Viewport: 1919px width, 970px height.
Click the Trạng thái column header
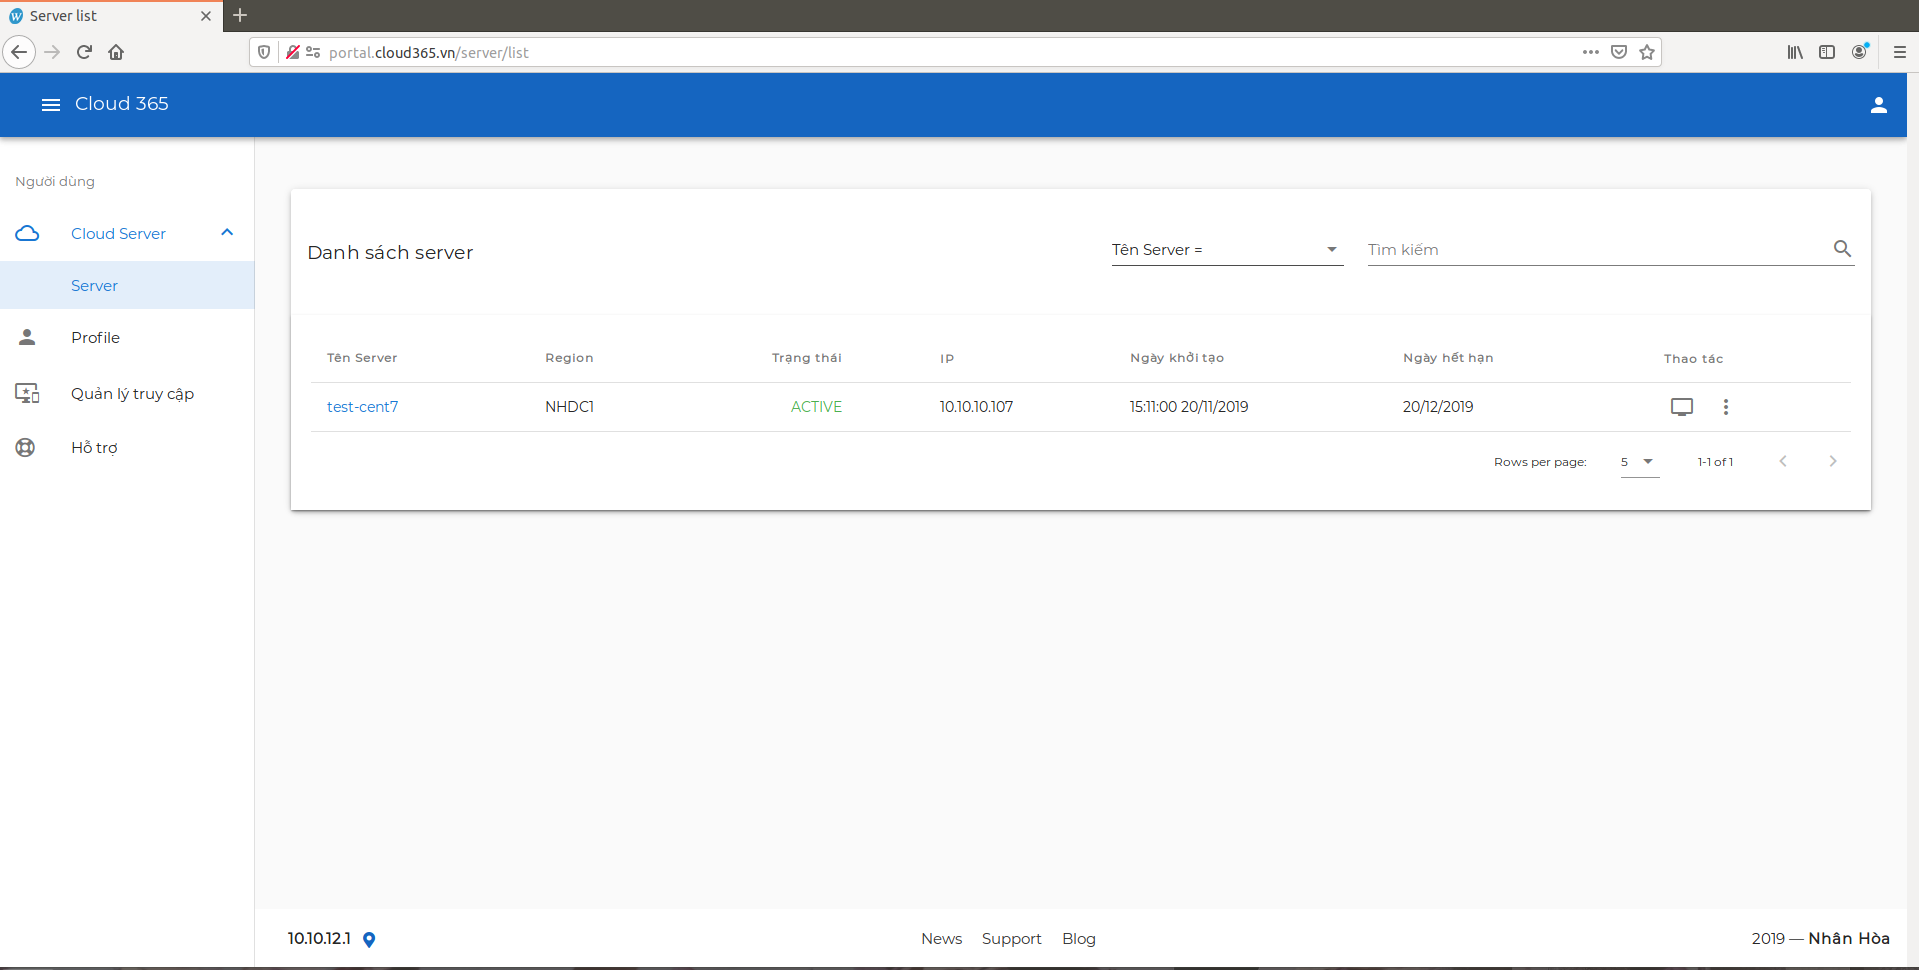807,358
